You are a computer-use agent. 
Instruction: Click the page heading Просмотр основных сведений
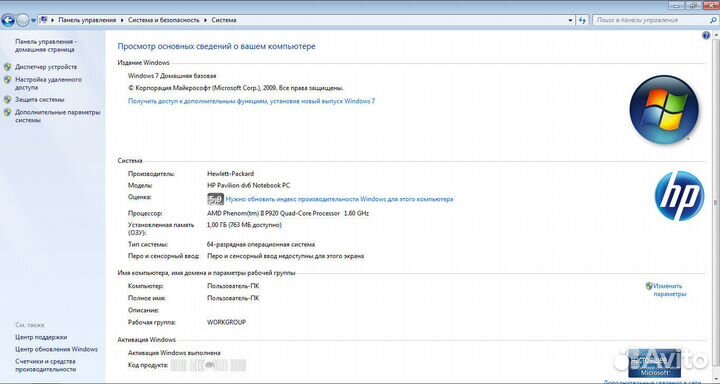pos(216,46)
